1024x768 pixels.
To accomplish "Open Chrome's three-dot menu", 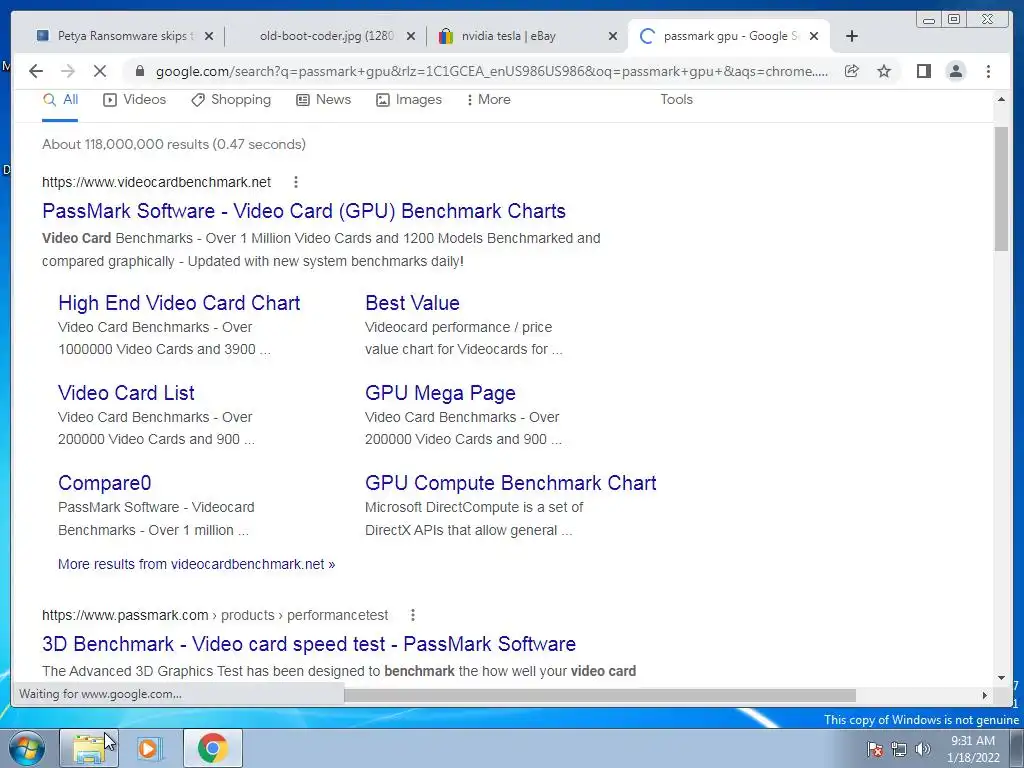I will [989, 71].
